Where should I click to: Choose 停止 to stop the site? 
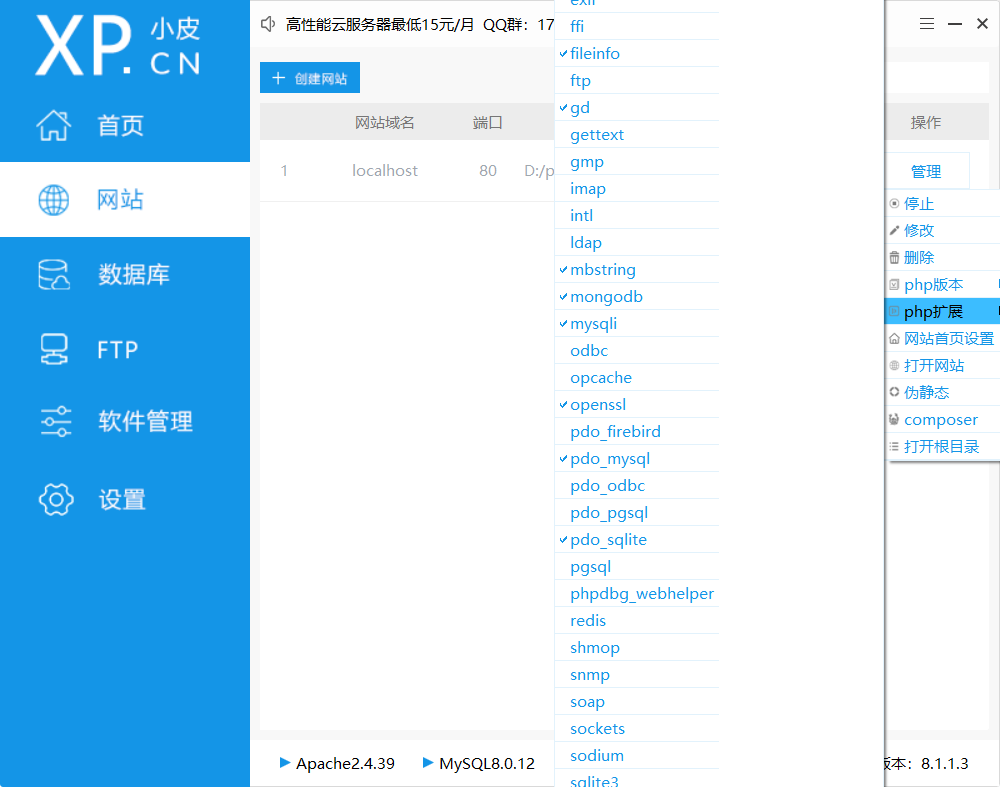click(943, 203)
